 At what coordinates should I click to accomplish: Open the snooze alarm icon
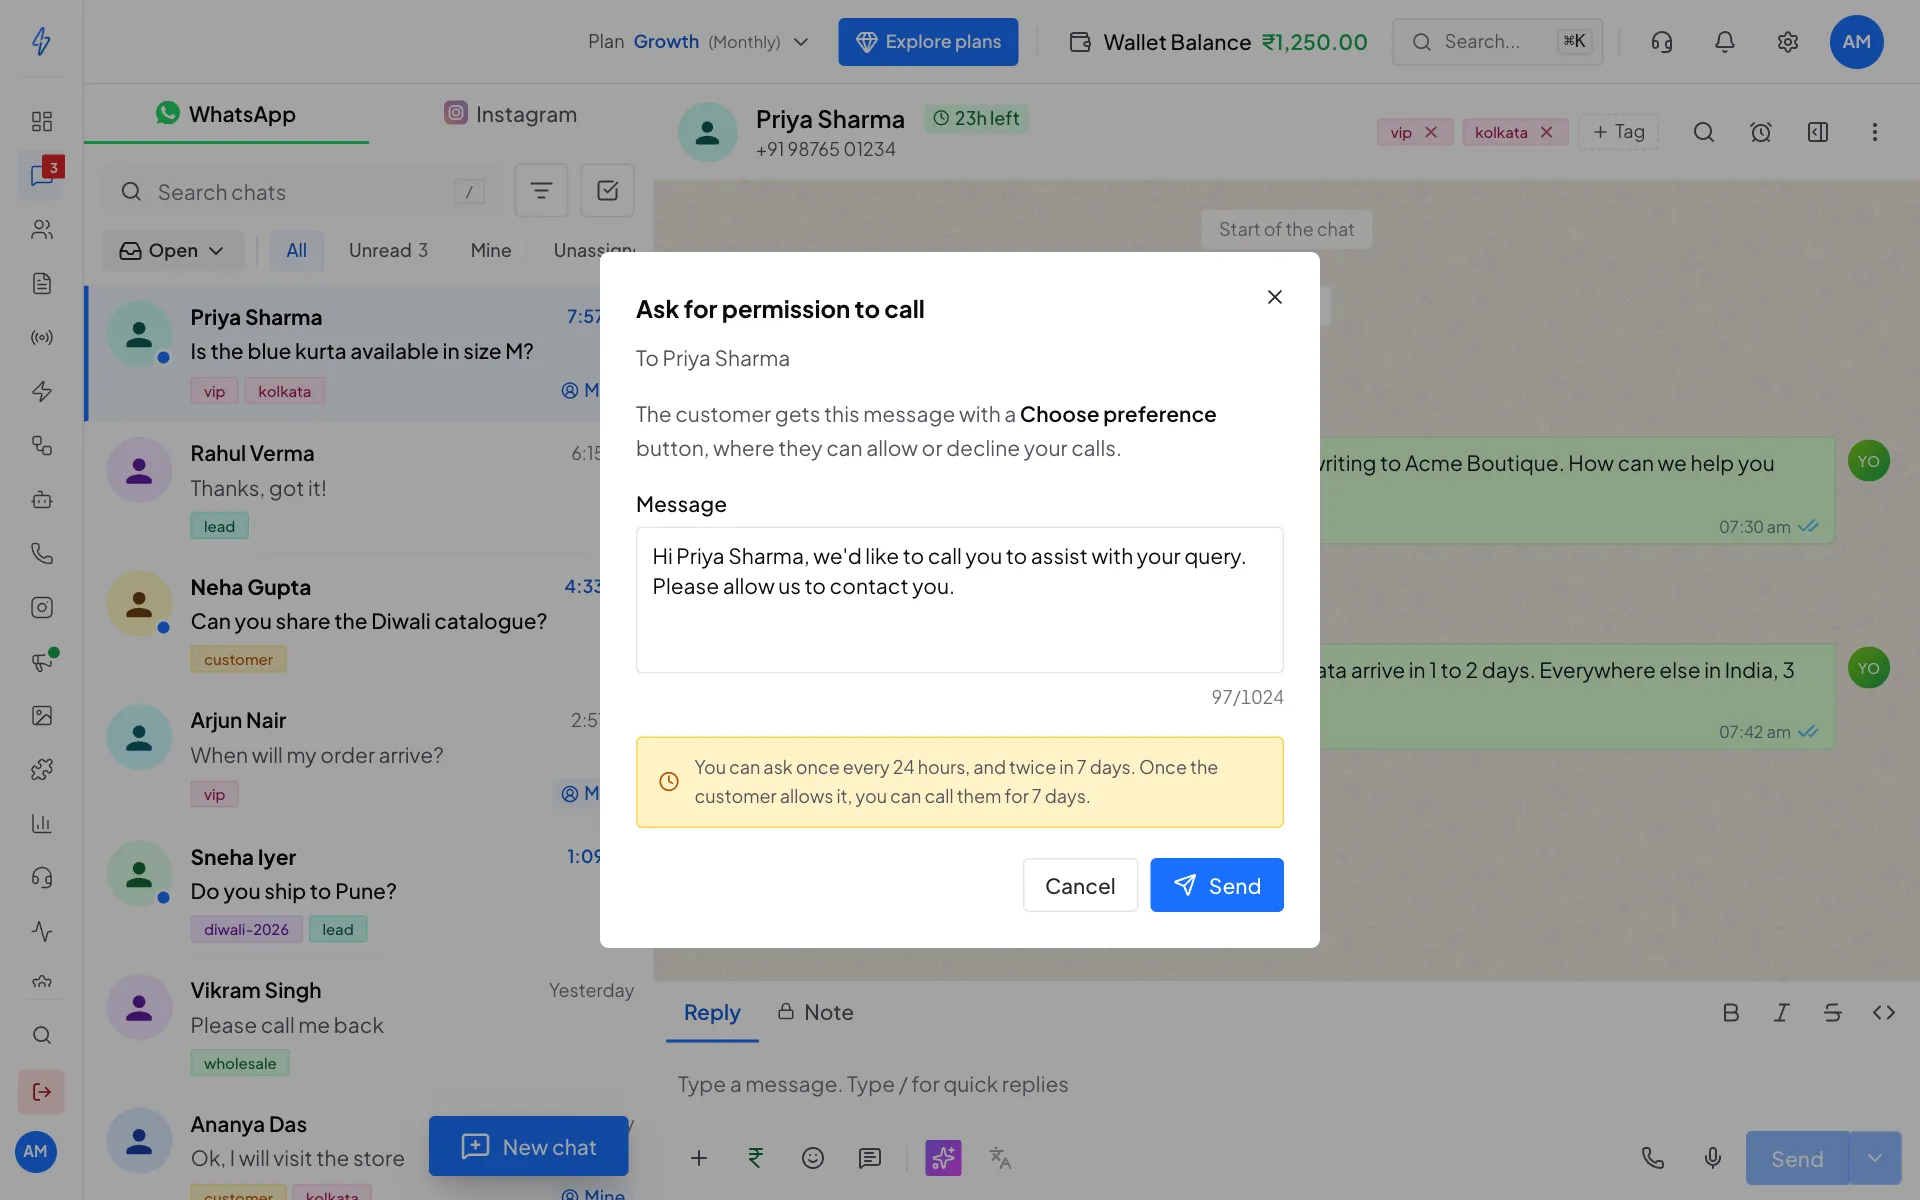coord(1761,132)
